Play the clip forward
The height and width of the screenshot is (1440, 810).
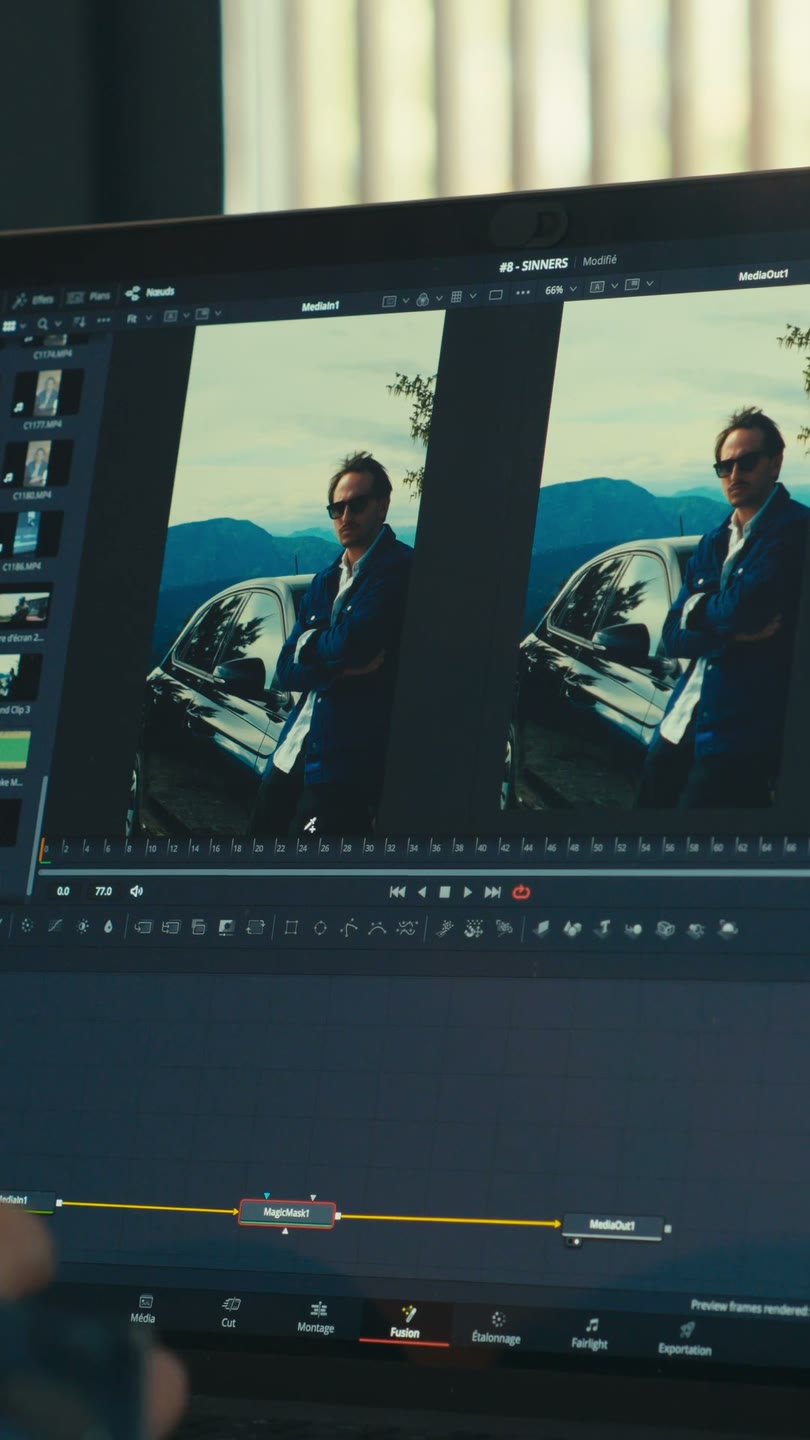(x=467, y=892)
